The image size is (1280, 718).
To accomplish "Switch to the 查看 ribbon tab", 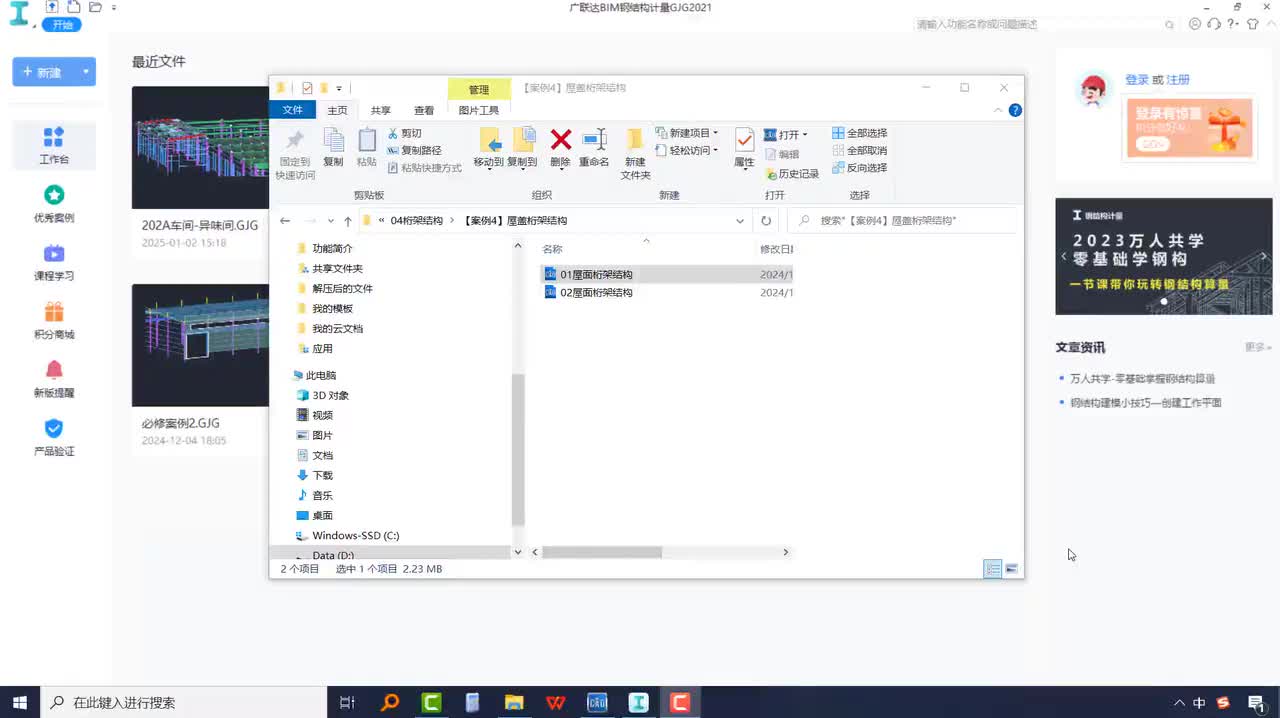I will point(424,110).
